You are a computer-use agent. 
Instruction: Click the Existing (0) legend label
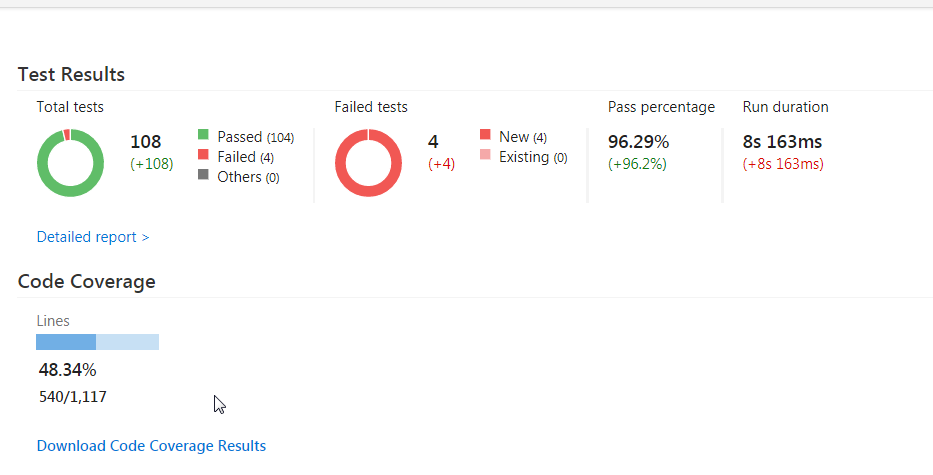[533, 157]
